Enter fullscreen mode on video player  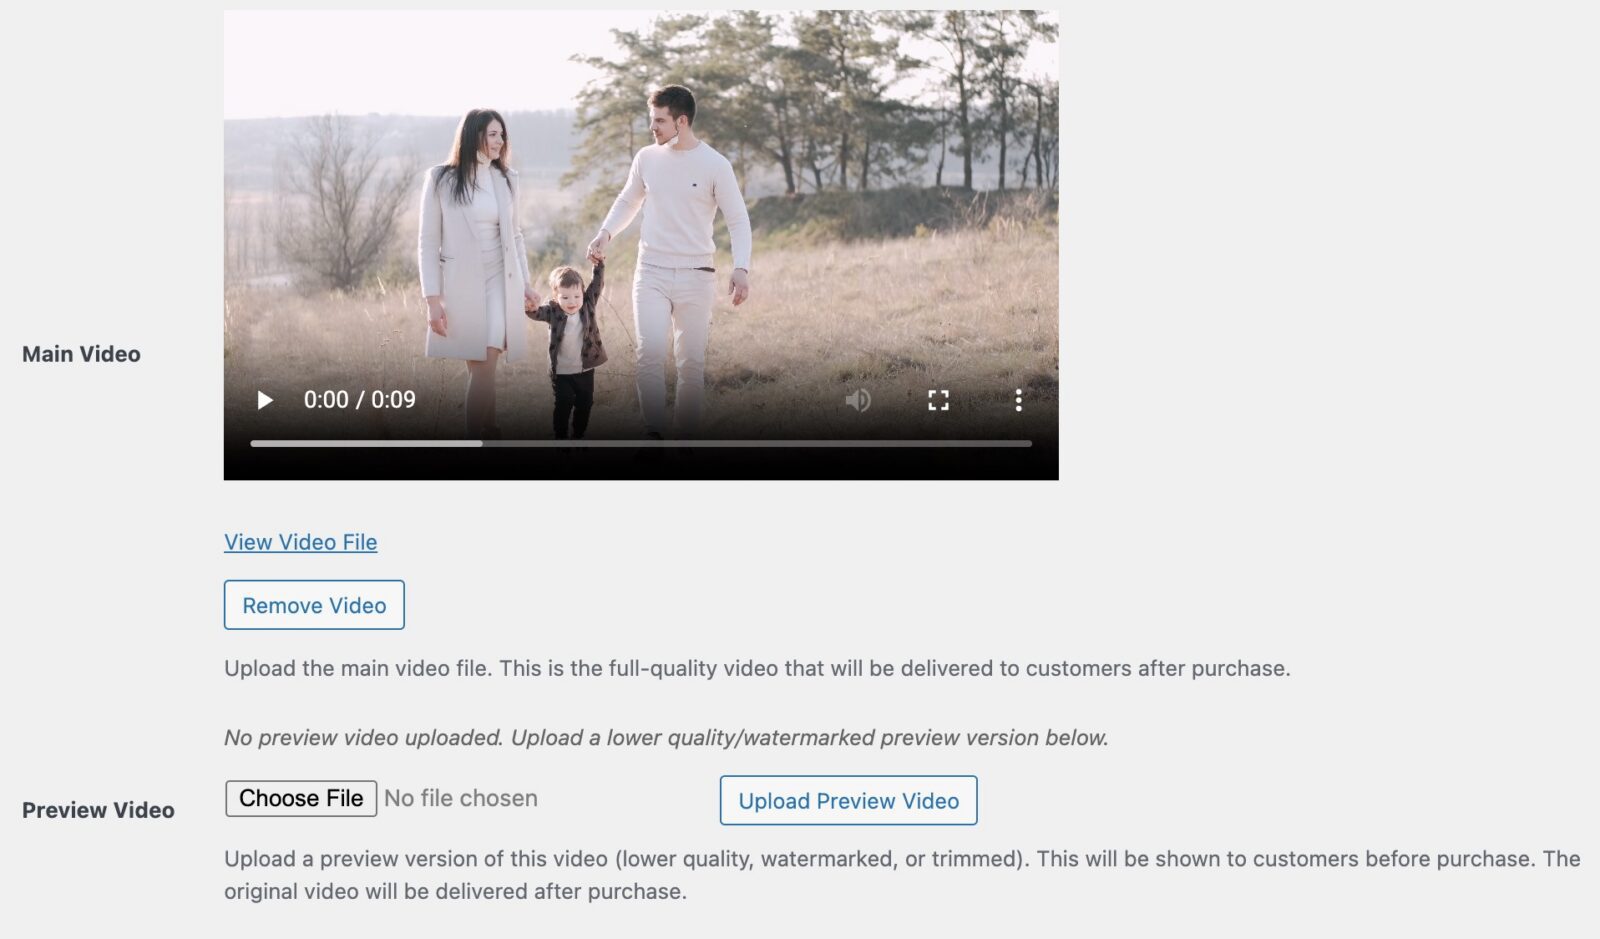coord(938,400)
